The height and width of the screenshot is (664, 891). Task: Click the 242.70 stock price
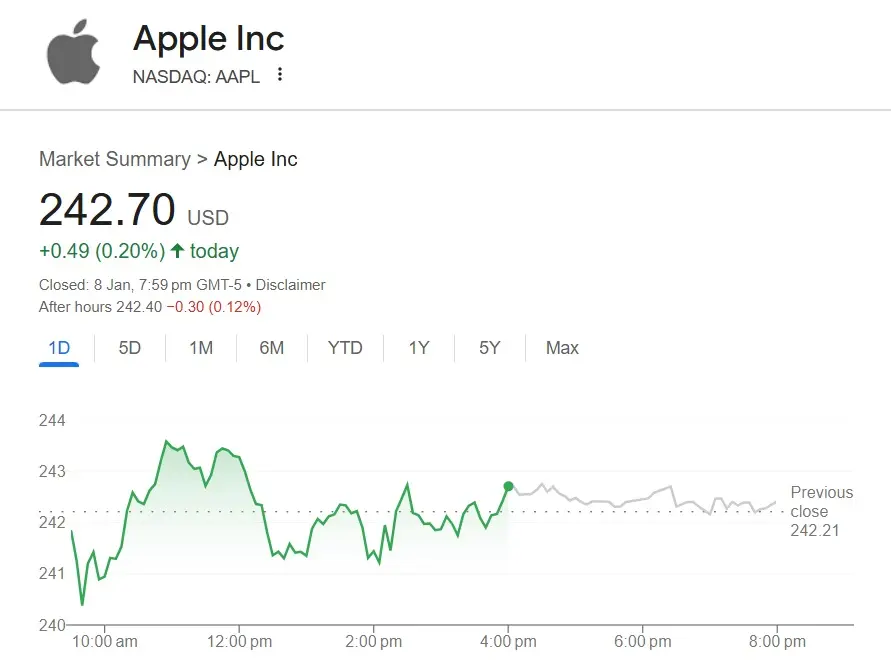(x=107, y=210)
